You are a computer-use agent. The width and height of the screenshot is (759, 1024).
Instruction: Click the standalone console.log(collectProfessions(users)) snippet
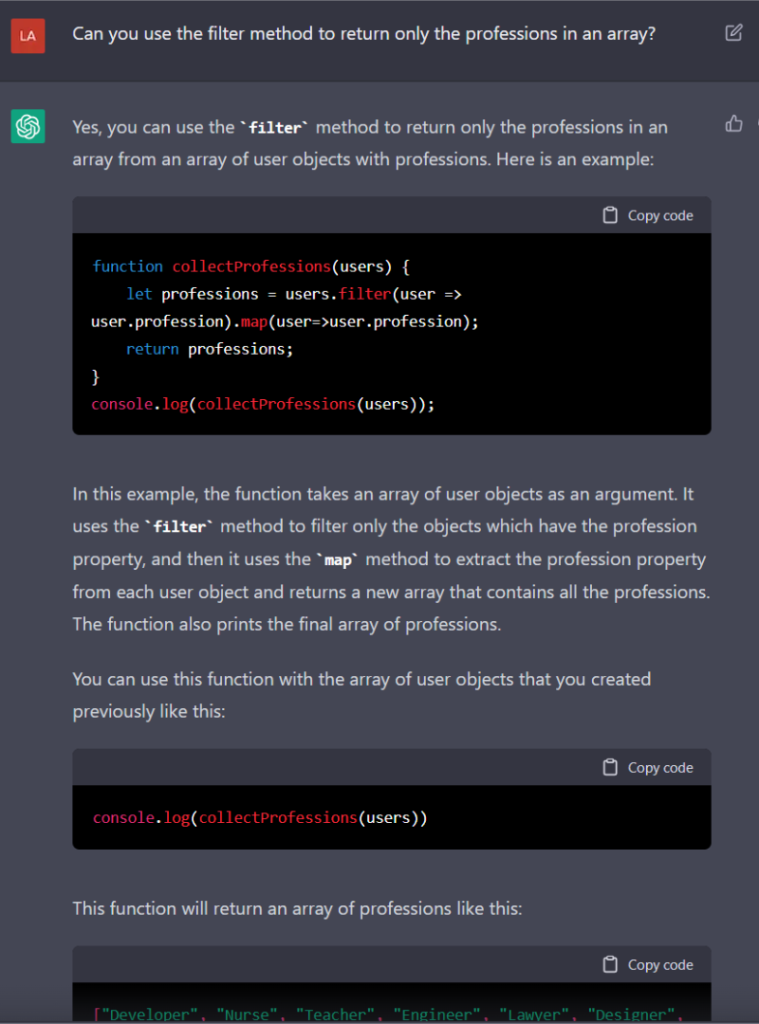tap(260, 817)
